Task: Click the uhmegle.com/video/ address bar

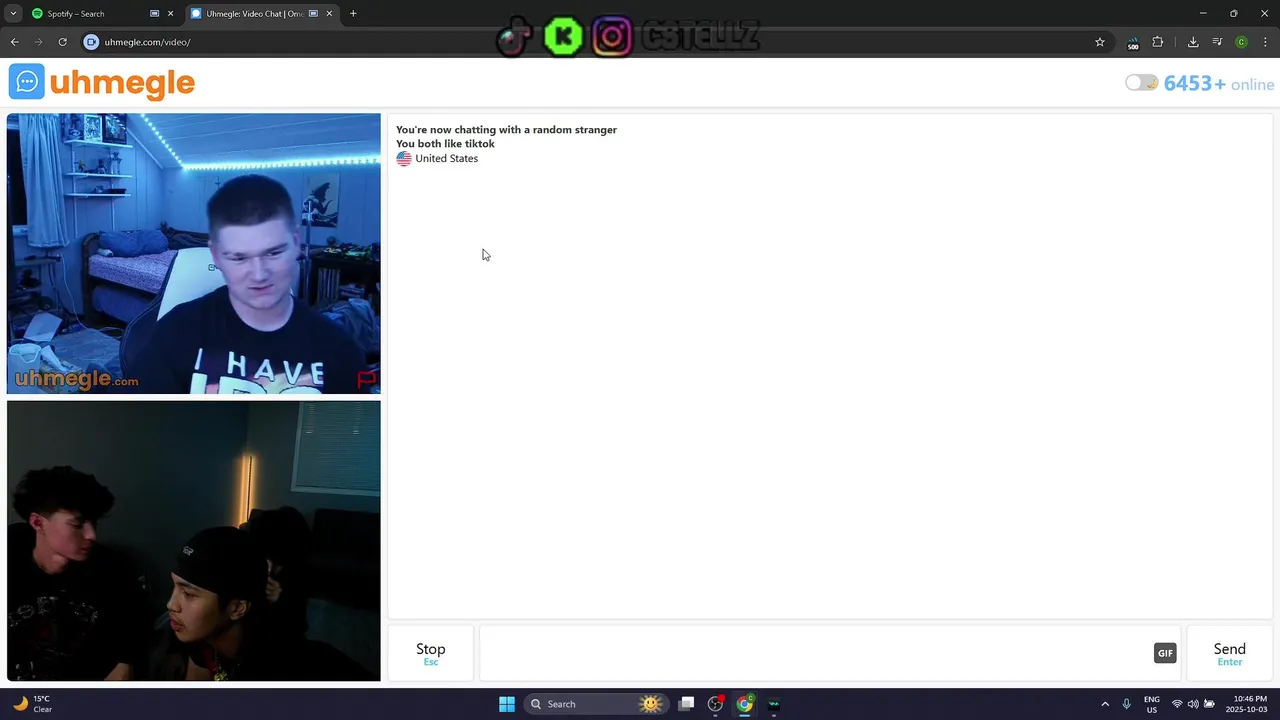Action: (x=590, y=42)
